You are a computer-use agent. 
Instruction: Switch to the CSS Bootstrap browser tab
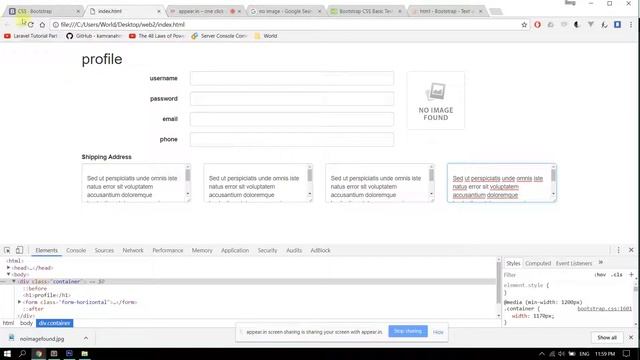click(x=43, y=11)
